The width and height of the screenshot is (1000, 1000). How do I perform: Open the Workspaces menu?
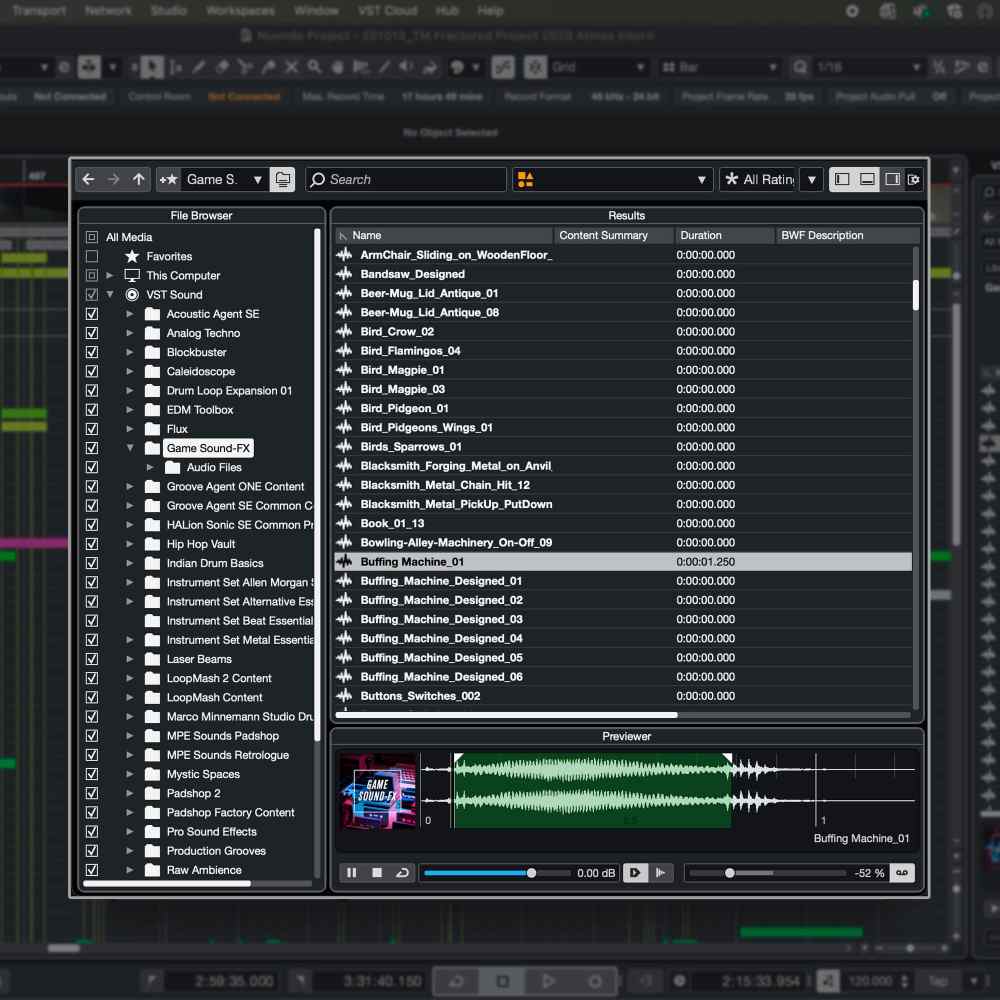click(240, 11)
